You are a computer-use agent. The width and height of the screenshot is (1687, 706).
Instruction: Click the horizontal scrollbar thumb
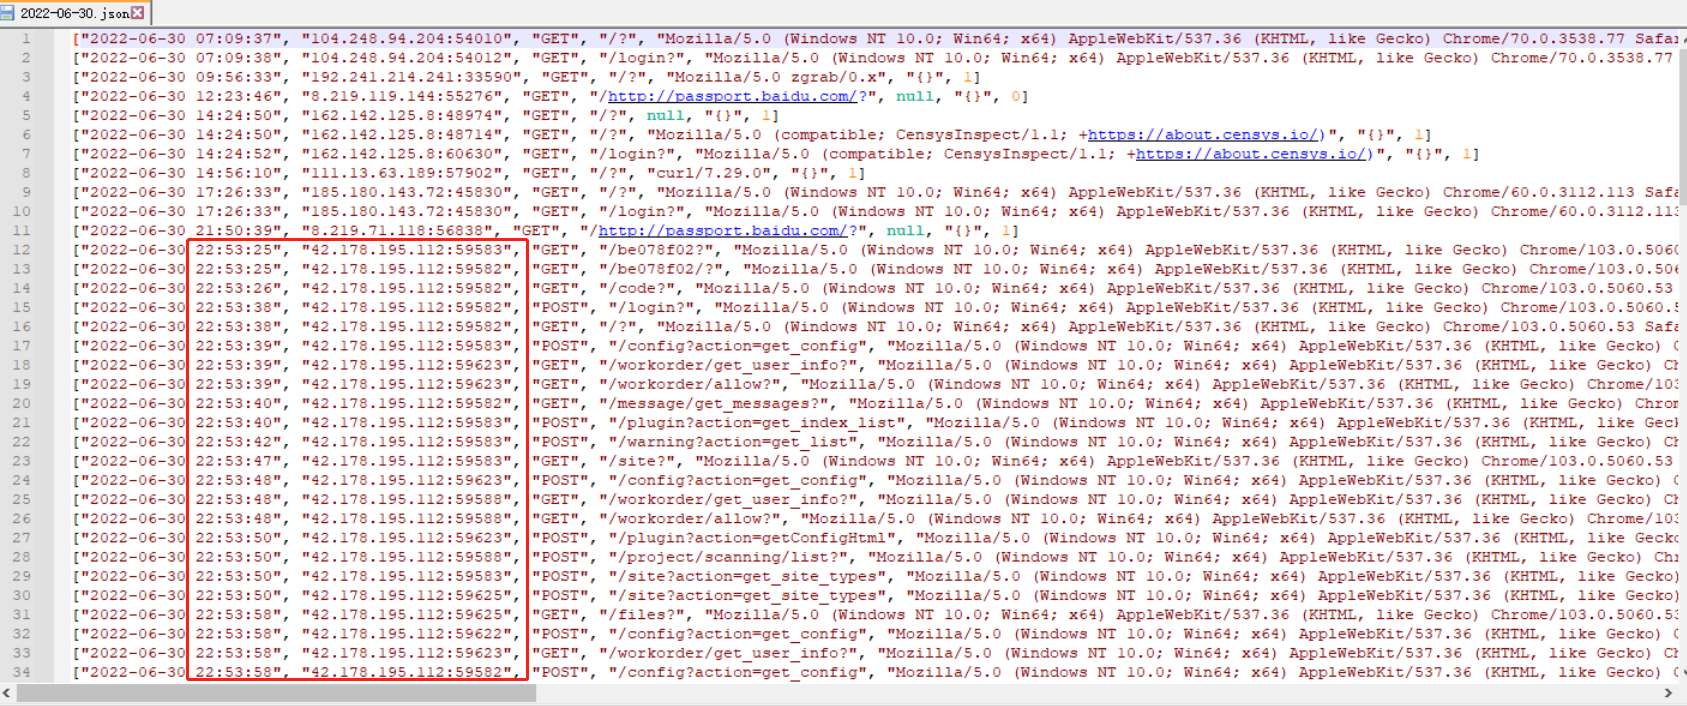(x=276, y=693)
